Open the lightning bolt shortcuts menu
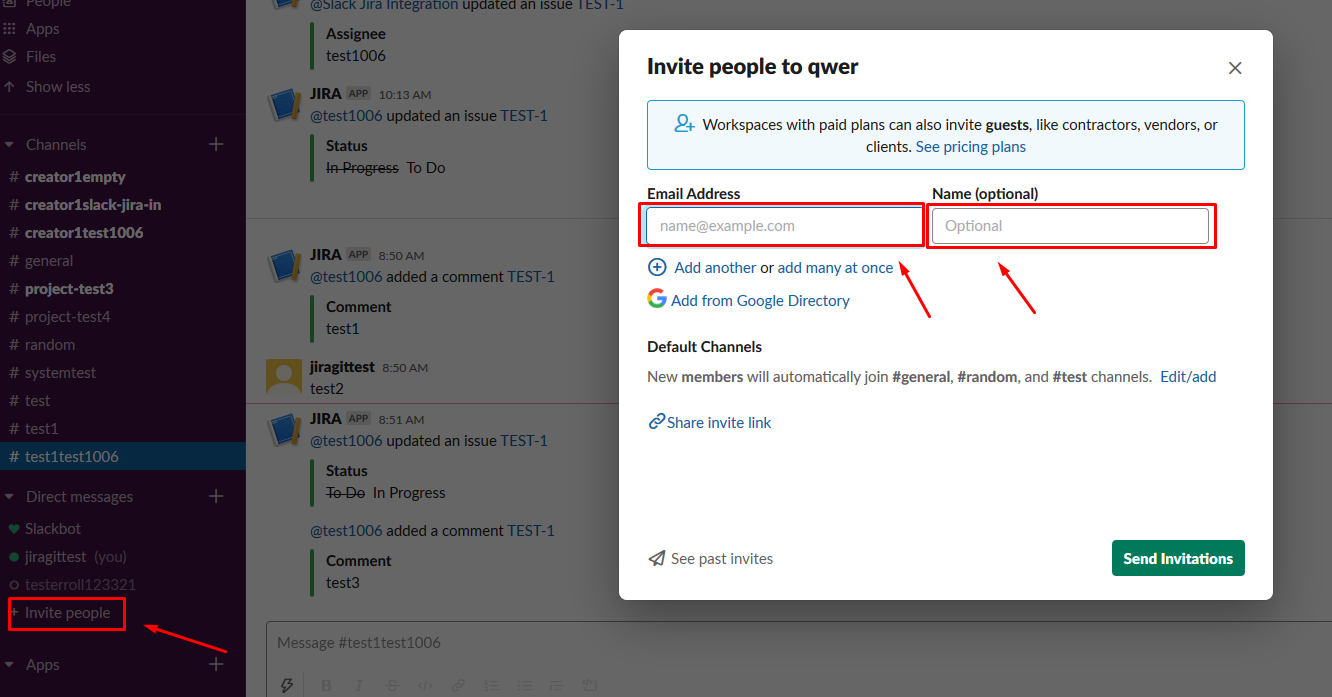Viewport: 1332px width, 697px height. point(287,686)
